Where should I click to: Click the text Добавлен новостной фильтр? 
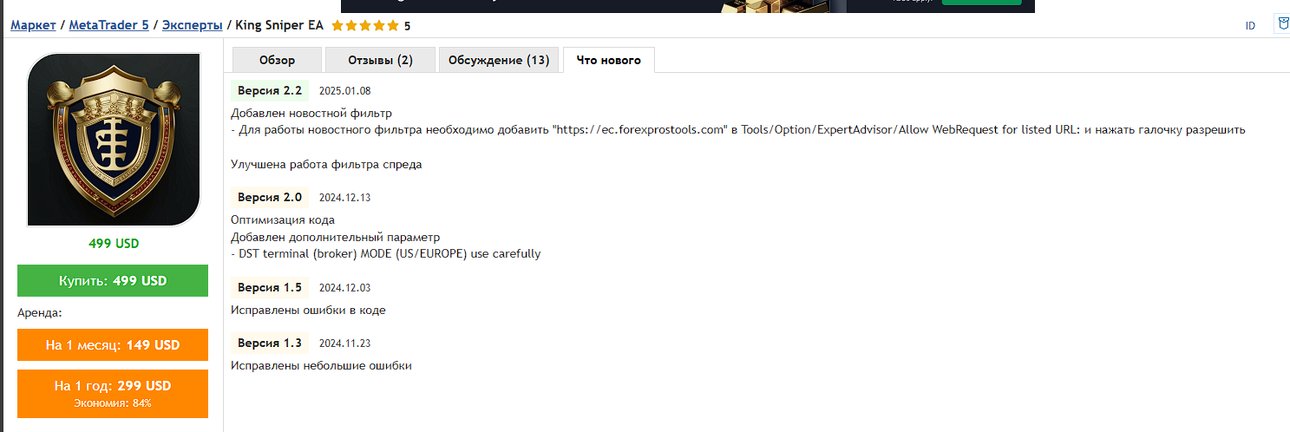click(x=311, y=113)
